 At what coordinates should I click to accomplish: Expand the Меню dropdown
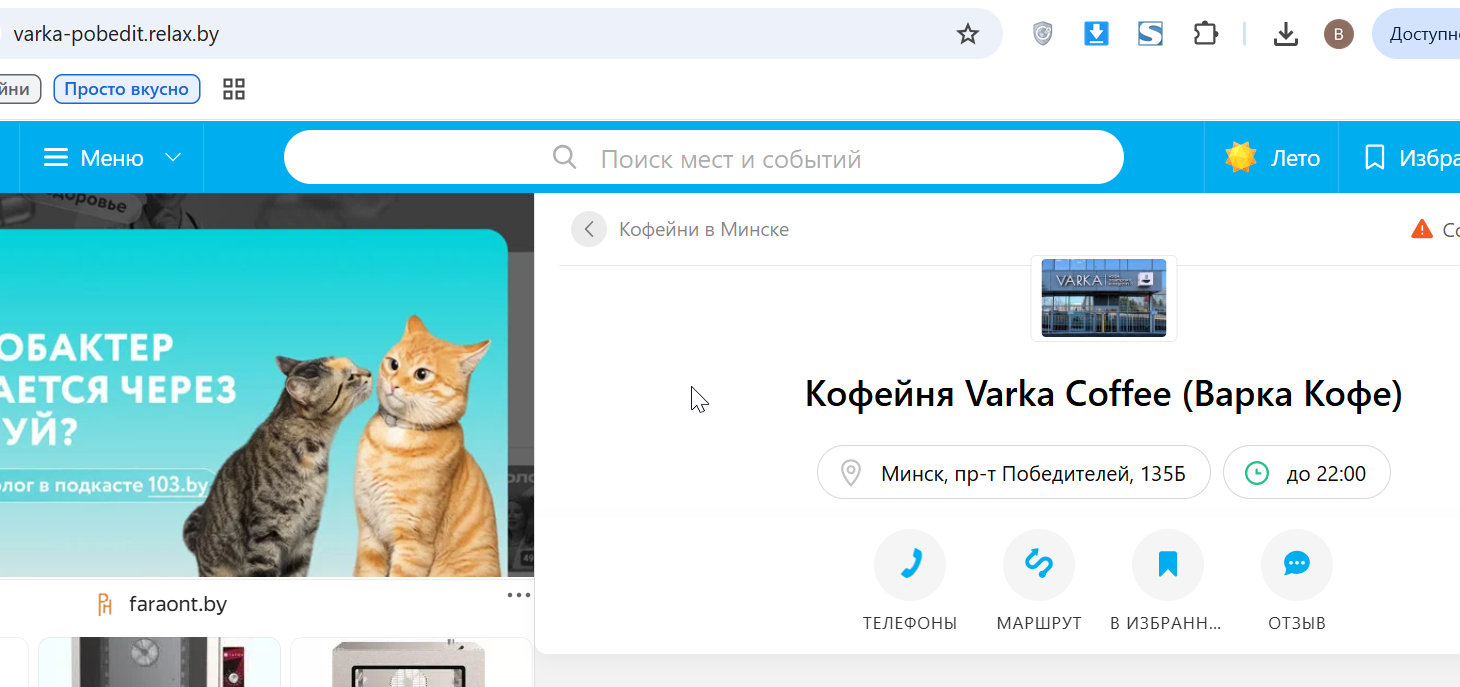pyautogui.click(x=112, y=158)
